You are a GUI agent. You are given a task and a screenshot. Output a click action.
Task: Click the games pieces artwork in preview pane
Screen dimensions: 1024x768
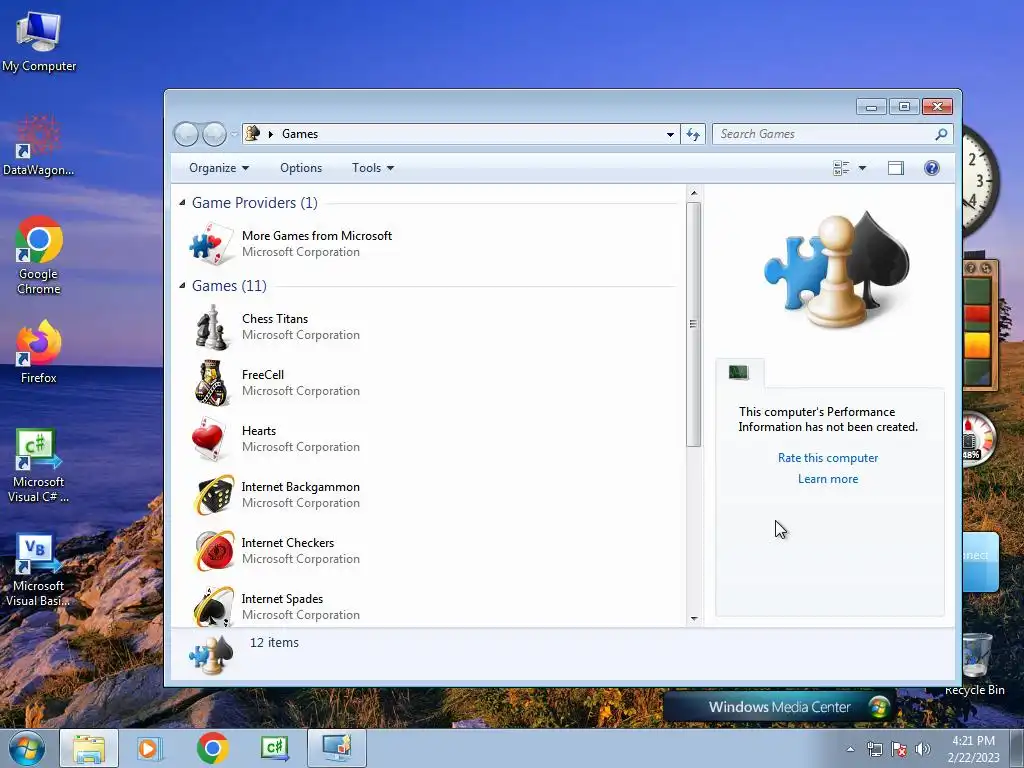[837, 269]
